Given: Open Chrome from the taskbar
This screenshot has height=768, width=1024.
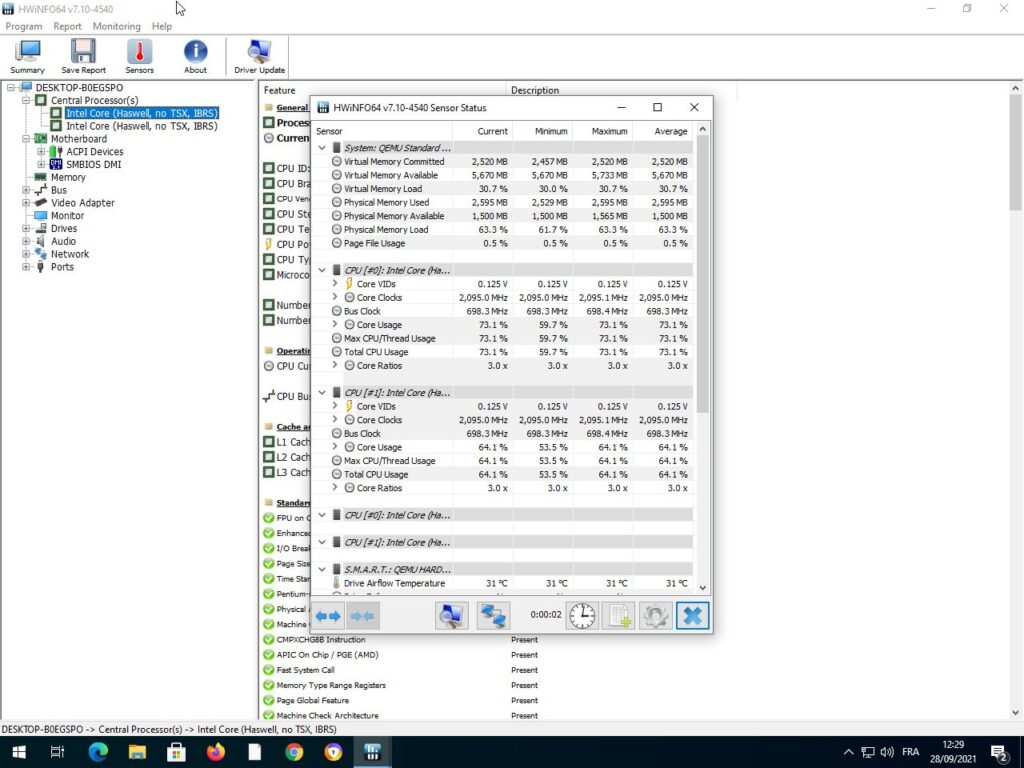Looking at the screenshot, I should point(294,752).
